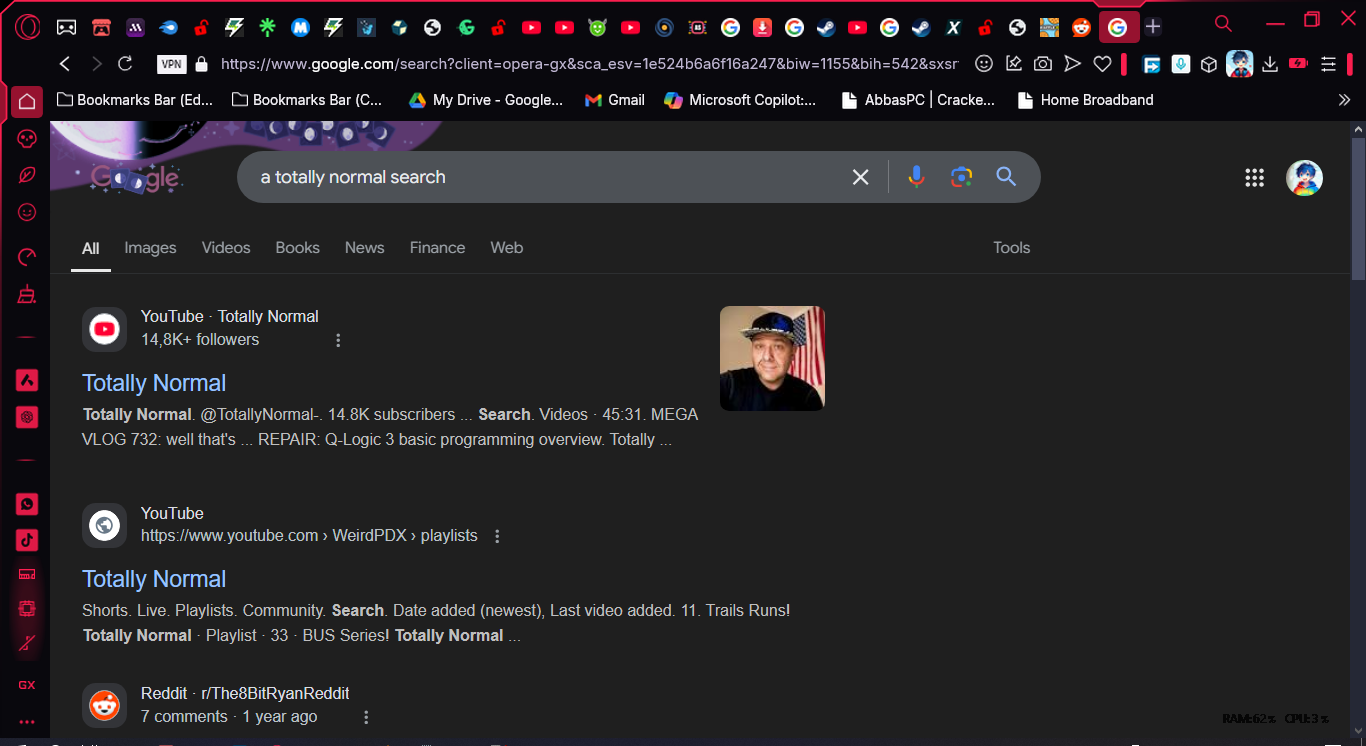
Task: Take a snapshot with the camera icon
Action: point(1043,64)
